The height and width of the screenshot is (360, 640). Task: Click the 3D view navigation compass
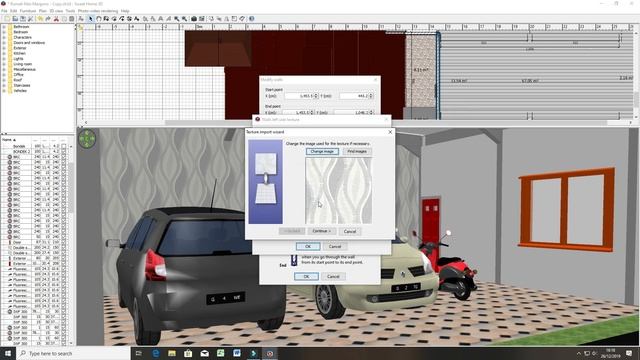(87, 139)
